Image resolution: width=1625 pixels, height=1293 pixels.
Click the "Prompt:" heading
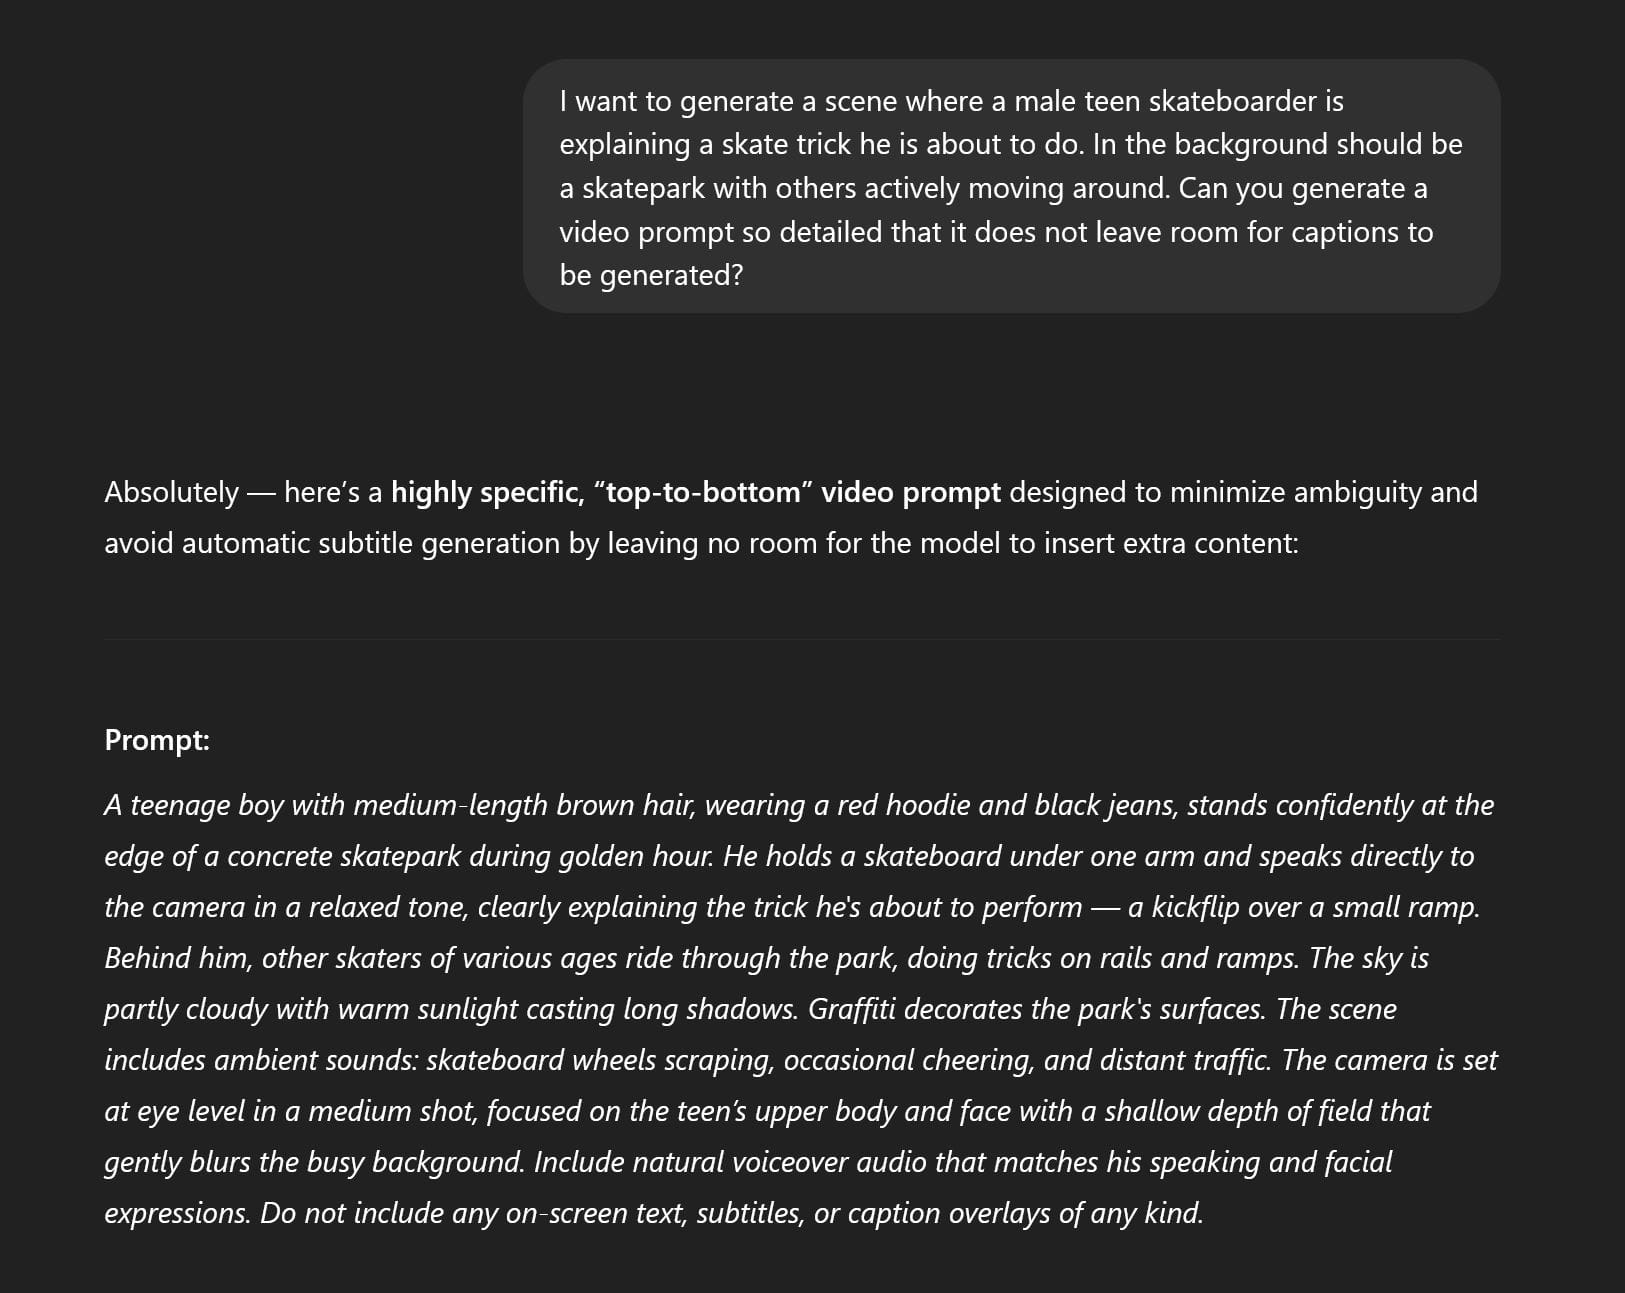(x=157, y=740)
